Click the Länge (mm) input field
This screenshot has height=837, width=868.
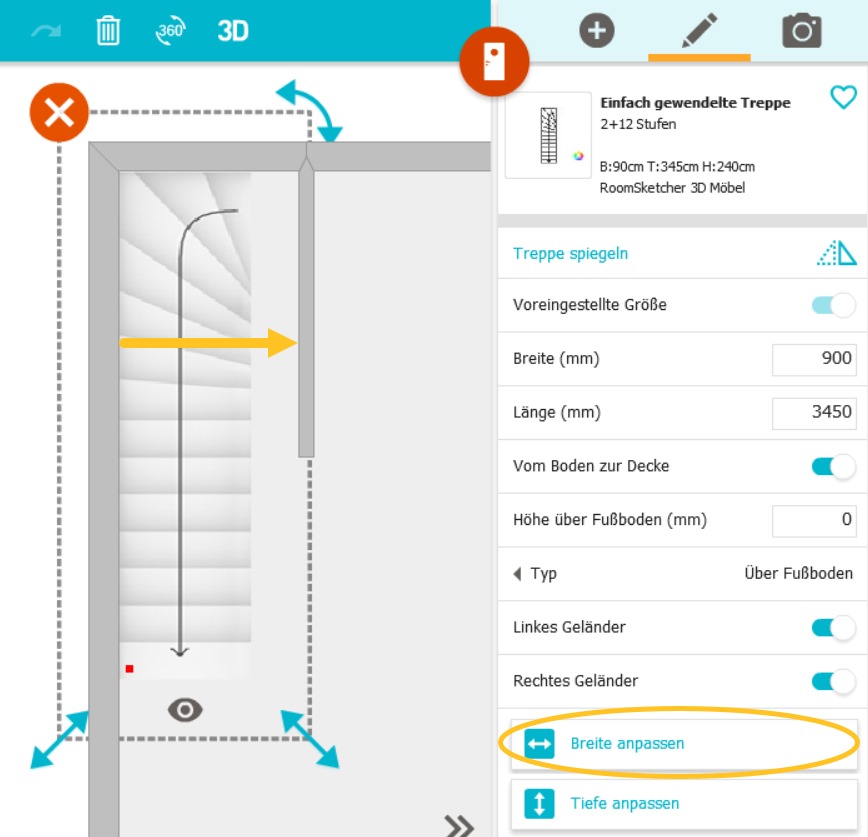[814, 412]
